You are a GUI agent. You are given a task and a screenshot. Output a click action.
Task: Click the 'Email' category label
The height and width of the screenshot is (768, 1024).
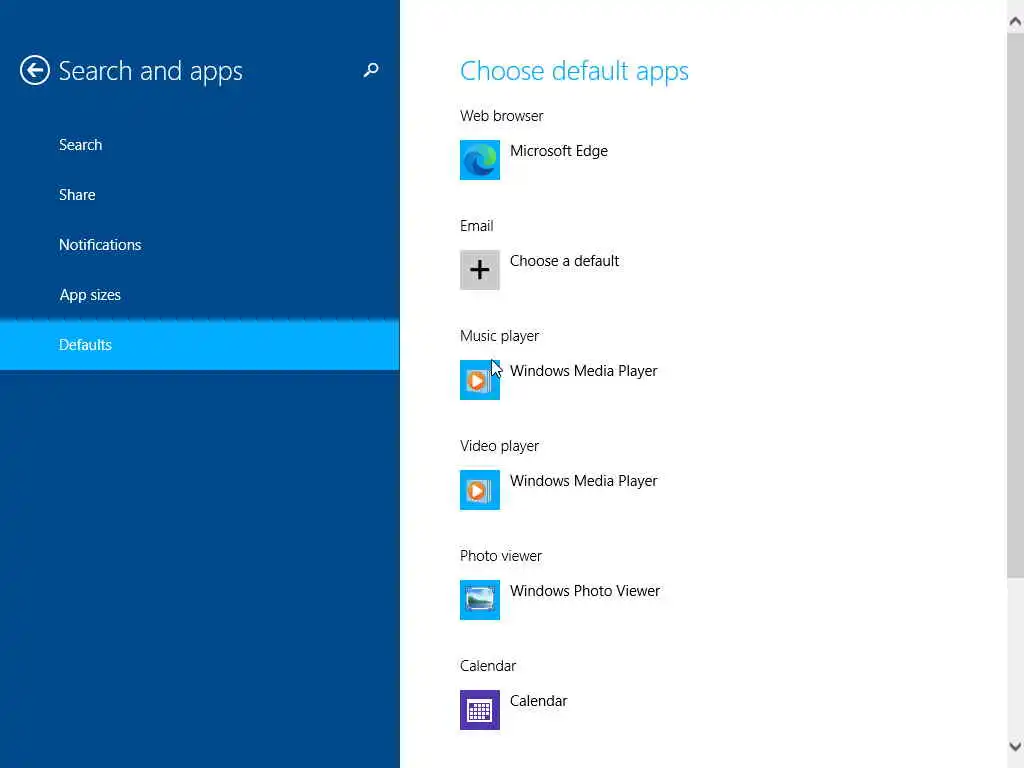(x=476, y=226)
